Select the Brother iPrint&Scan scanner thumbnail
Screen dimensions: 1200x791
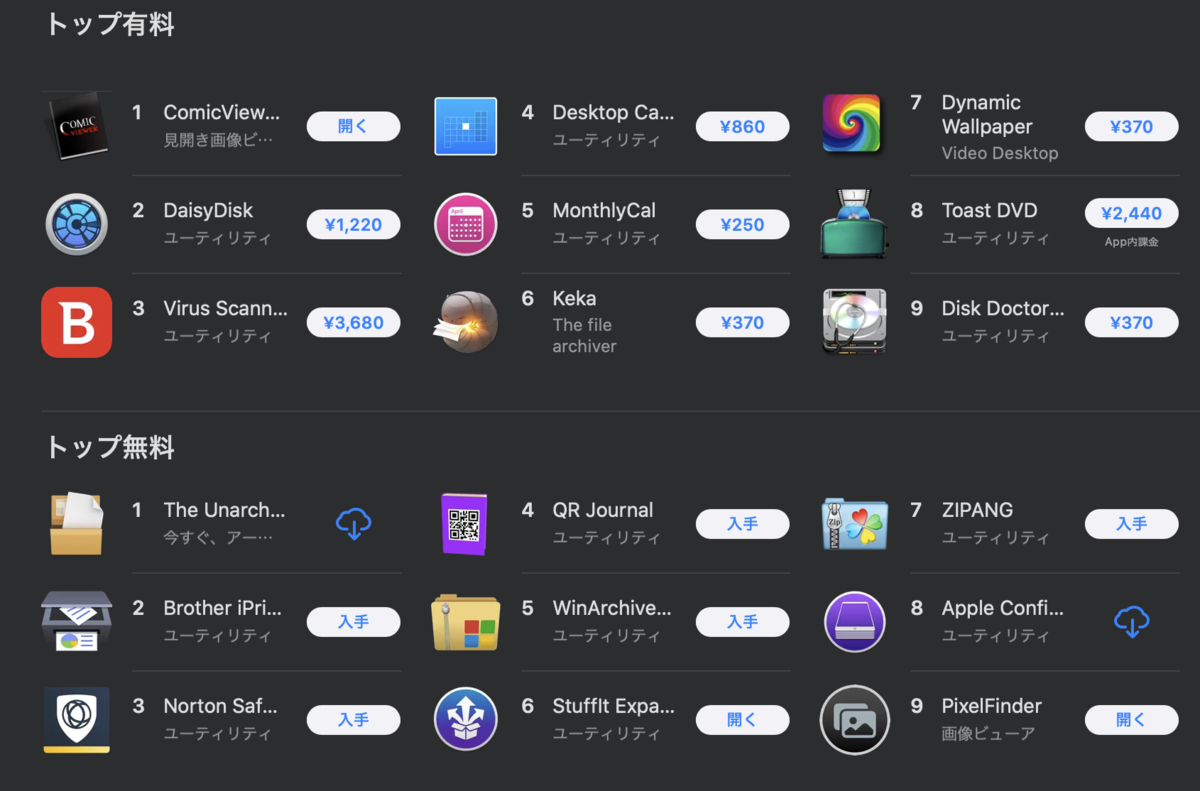77,621
